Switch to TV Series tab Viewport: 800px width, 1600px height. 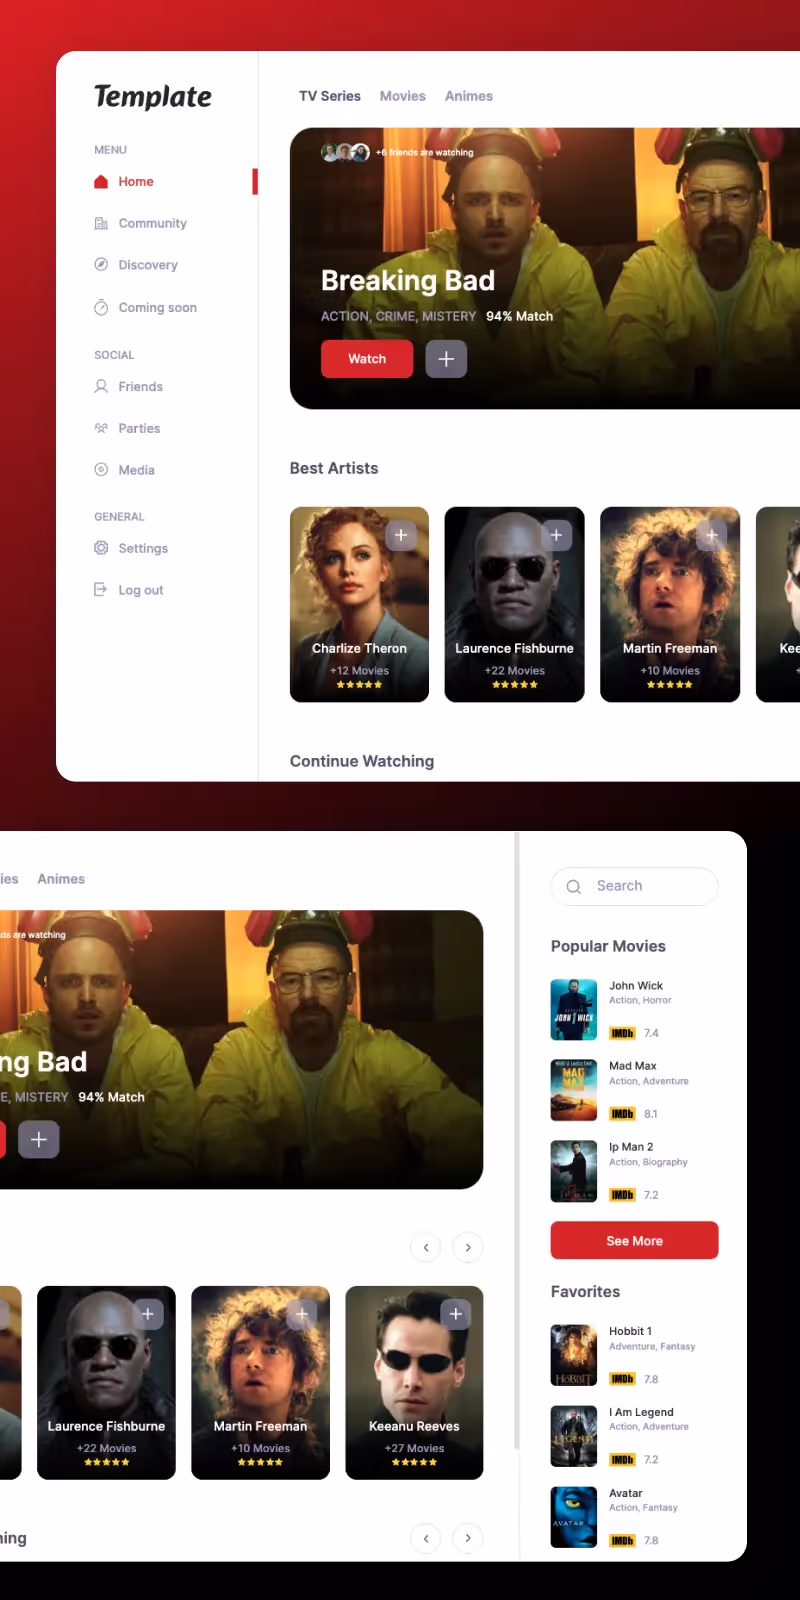tap(330, 96)
